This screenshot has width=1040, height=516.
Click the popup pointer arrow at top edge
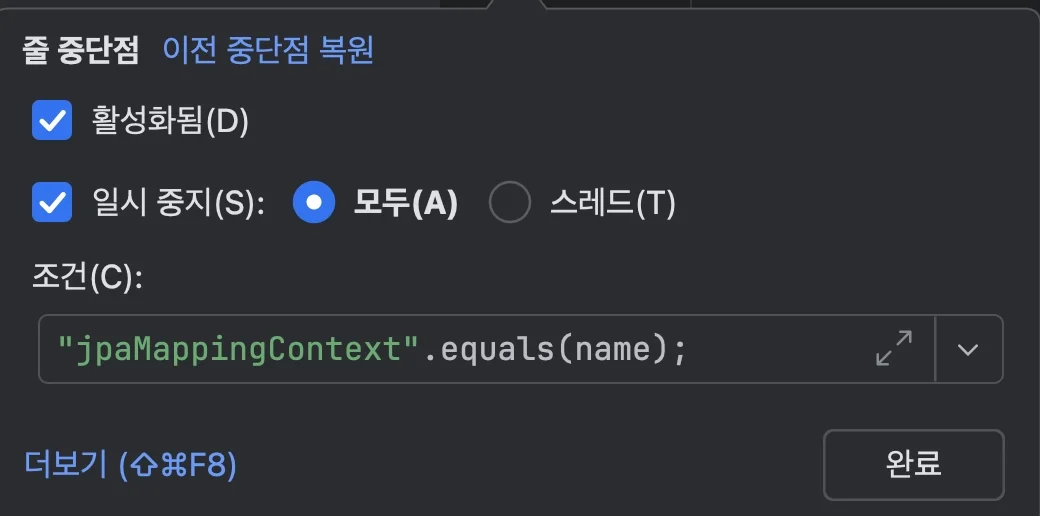point(517,4)
